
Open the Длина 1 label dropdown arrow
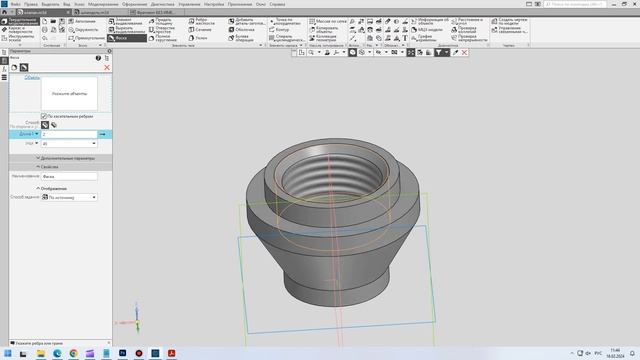(x=37, y=134)
